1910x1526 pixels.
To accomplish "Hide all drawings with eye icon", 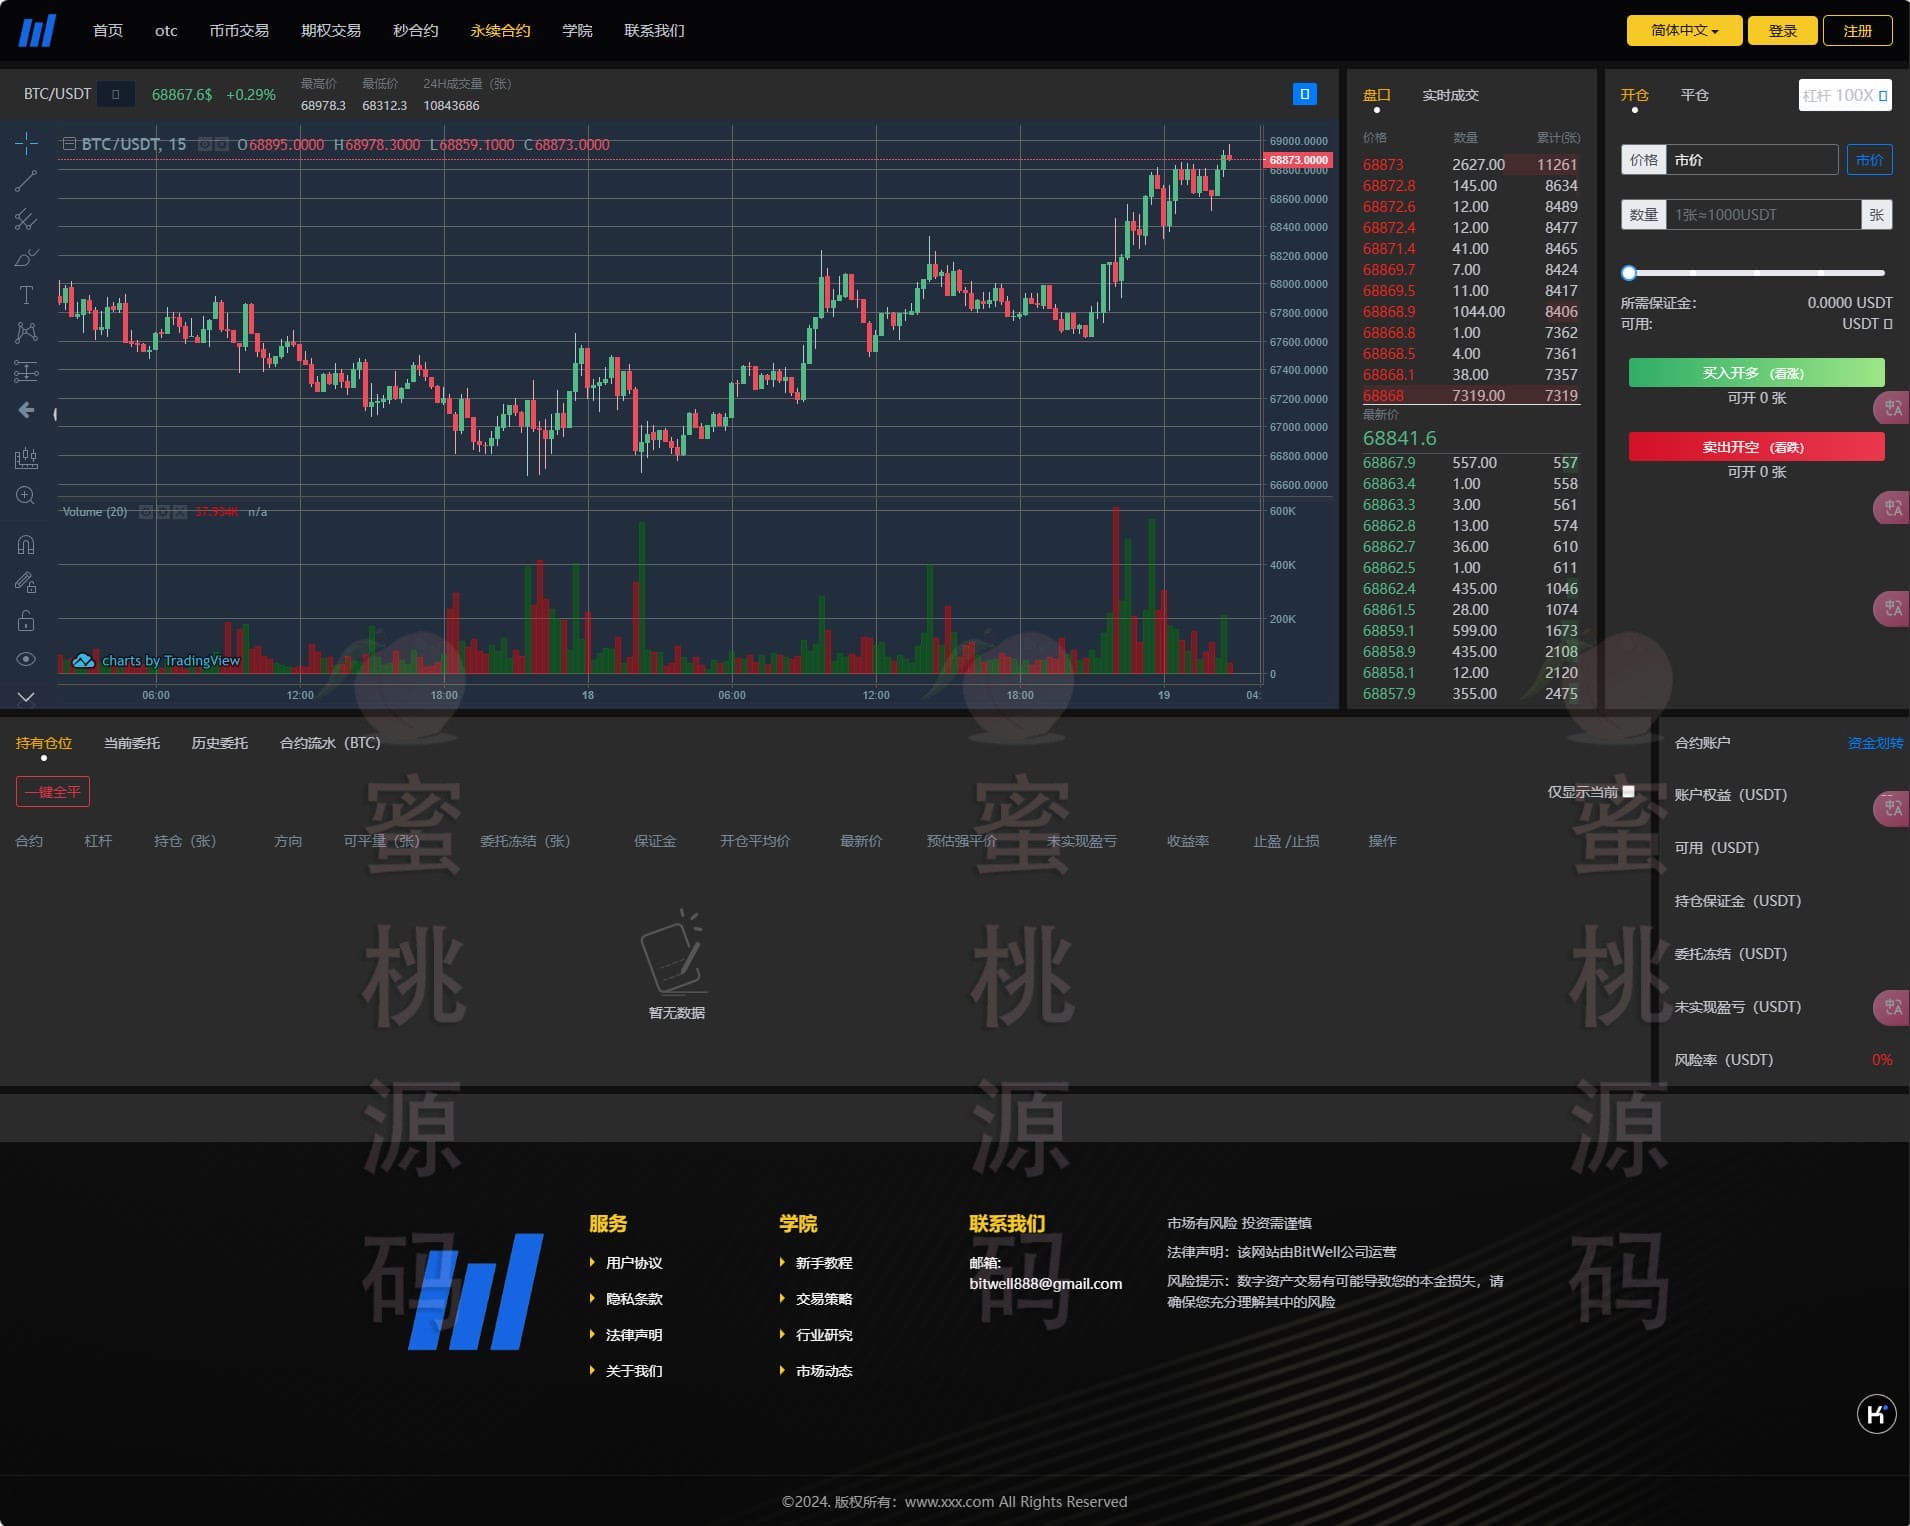I will 26,659.
